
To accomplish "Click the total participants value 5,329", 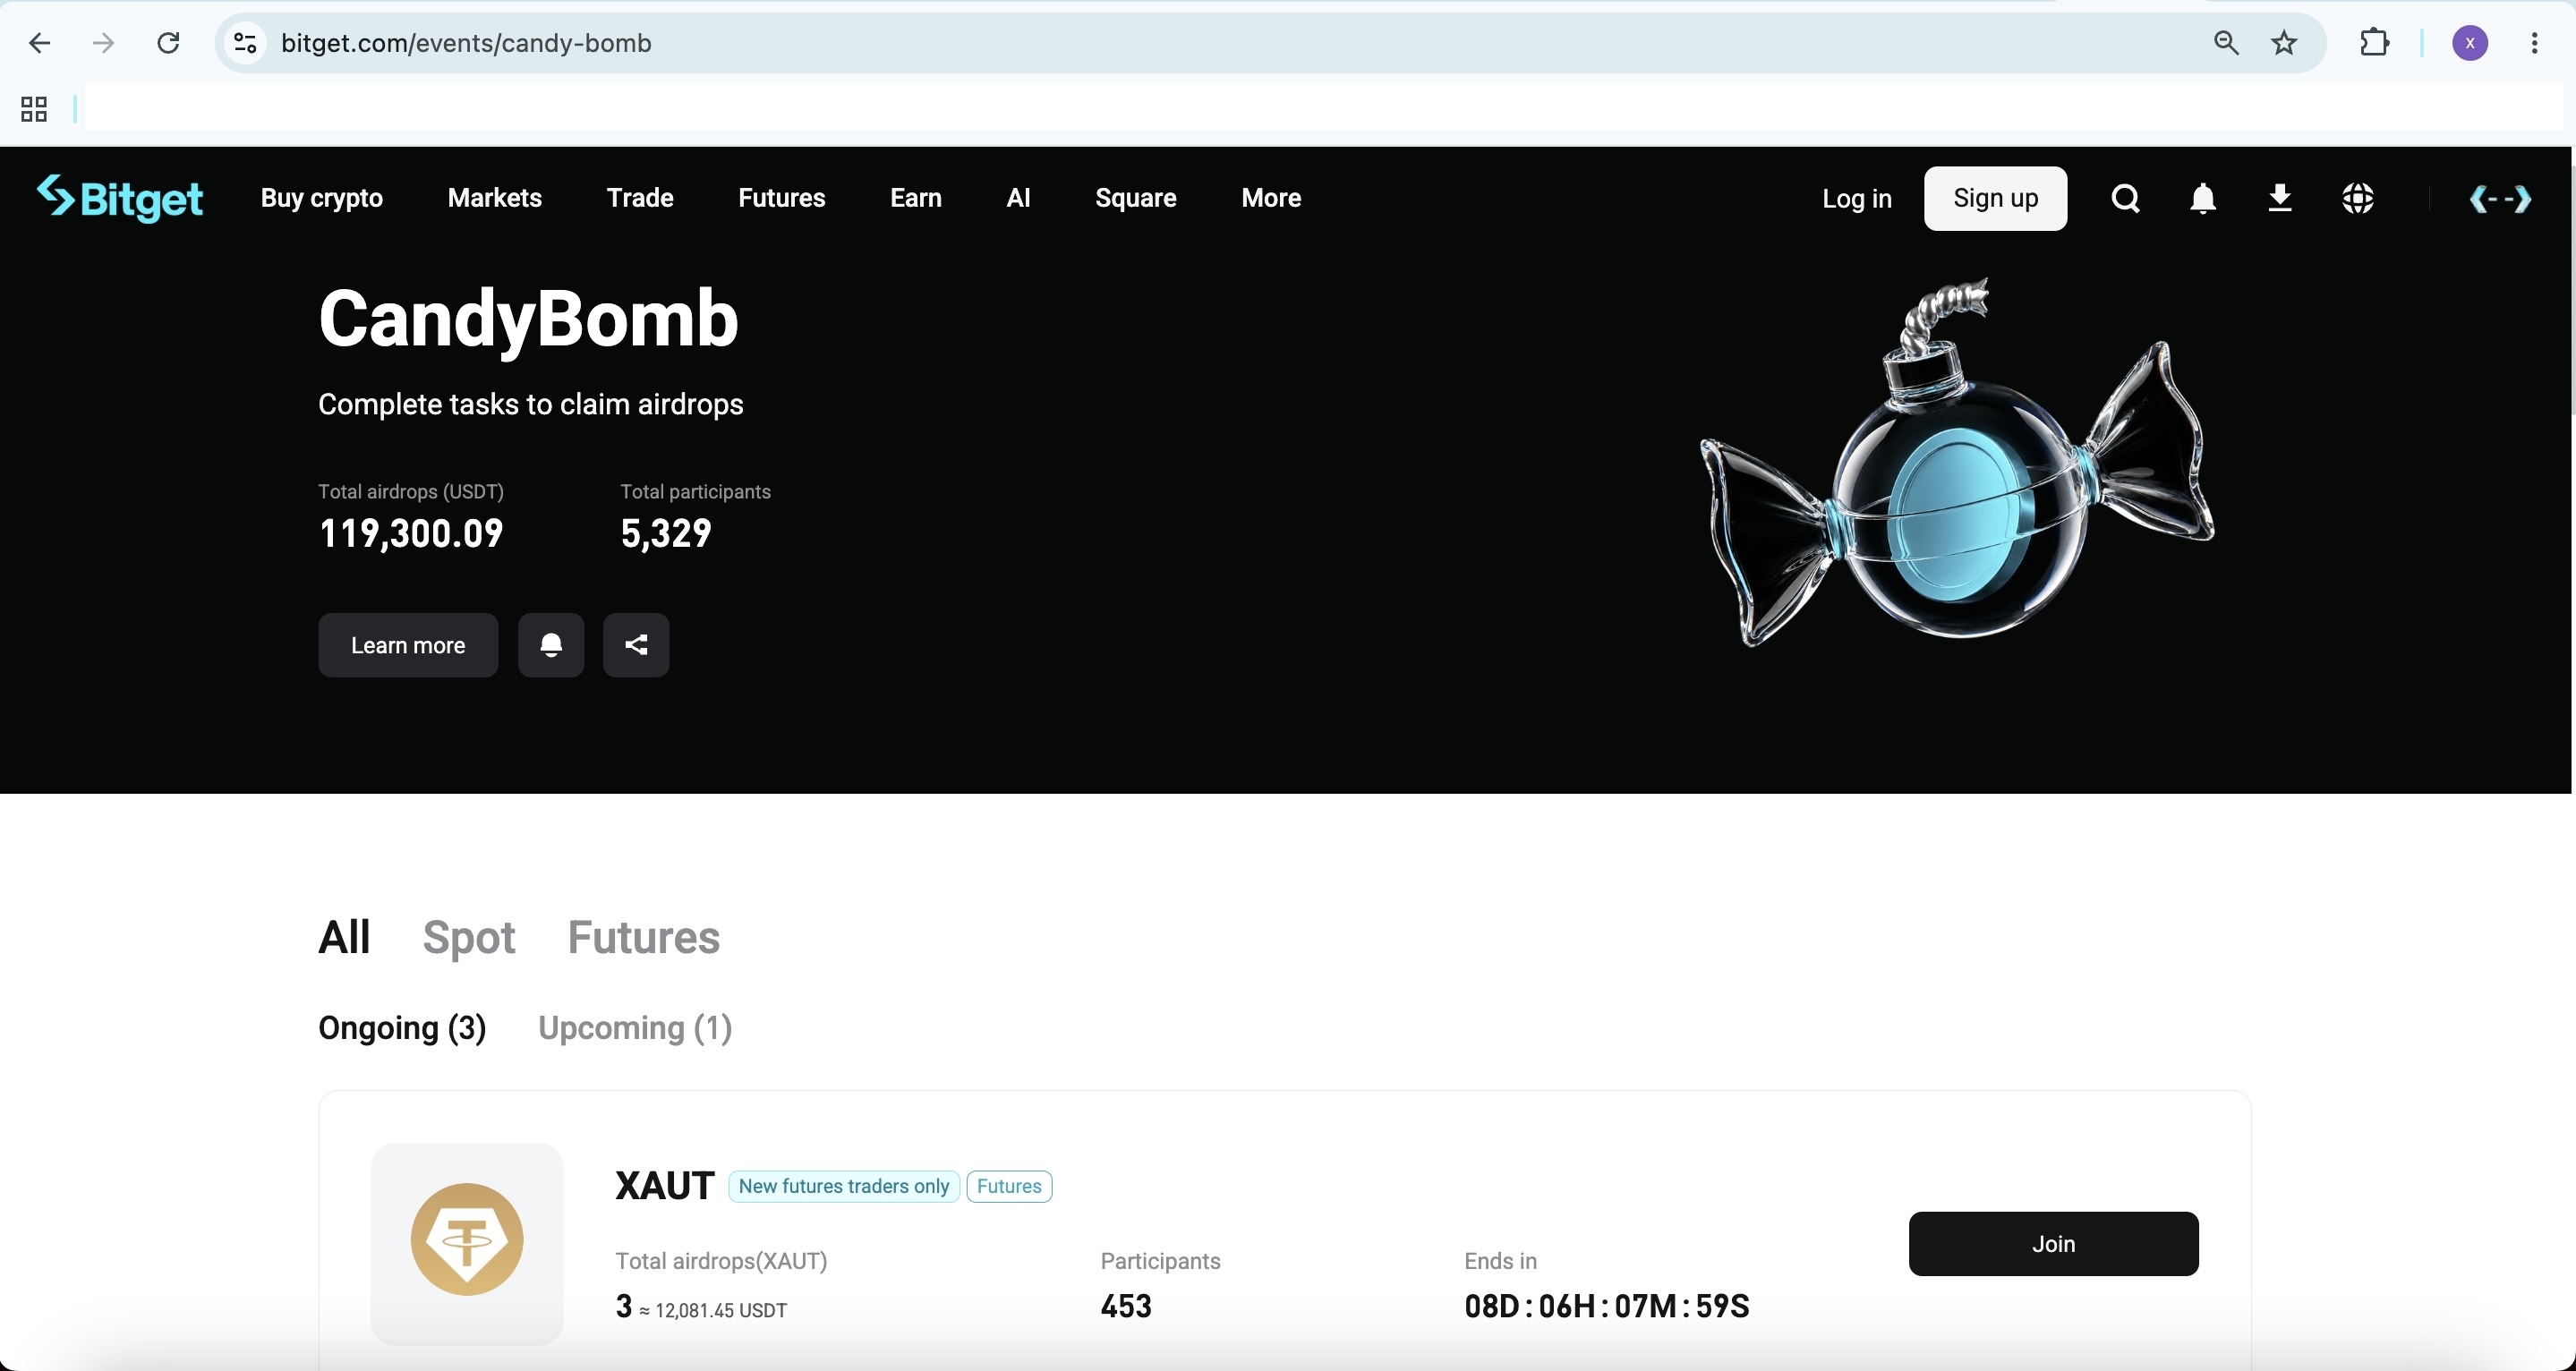I will click(x=666, y=534).
